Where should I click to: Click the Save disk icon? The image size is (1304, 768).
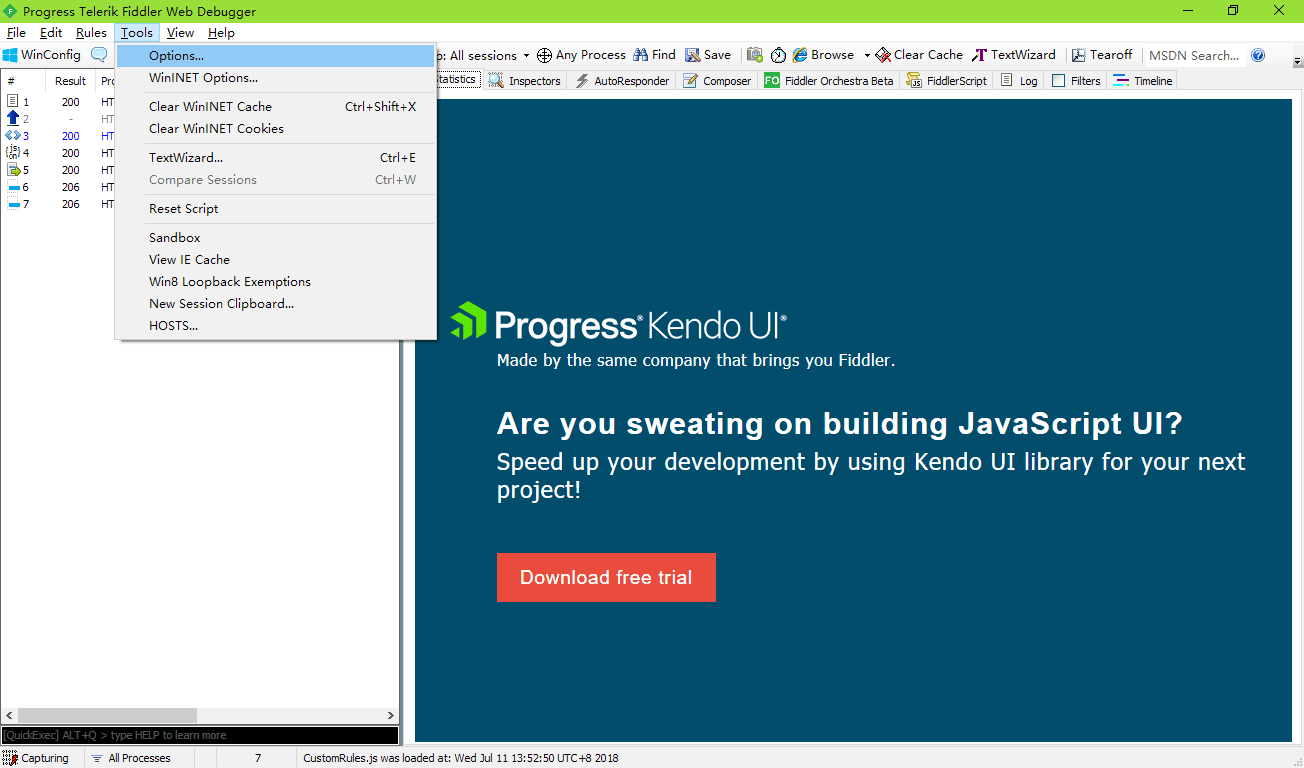[692, 55]
